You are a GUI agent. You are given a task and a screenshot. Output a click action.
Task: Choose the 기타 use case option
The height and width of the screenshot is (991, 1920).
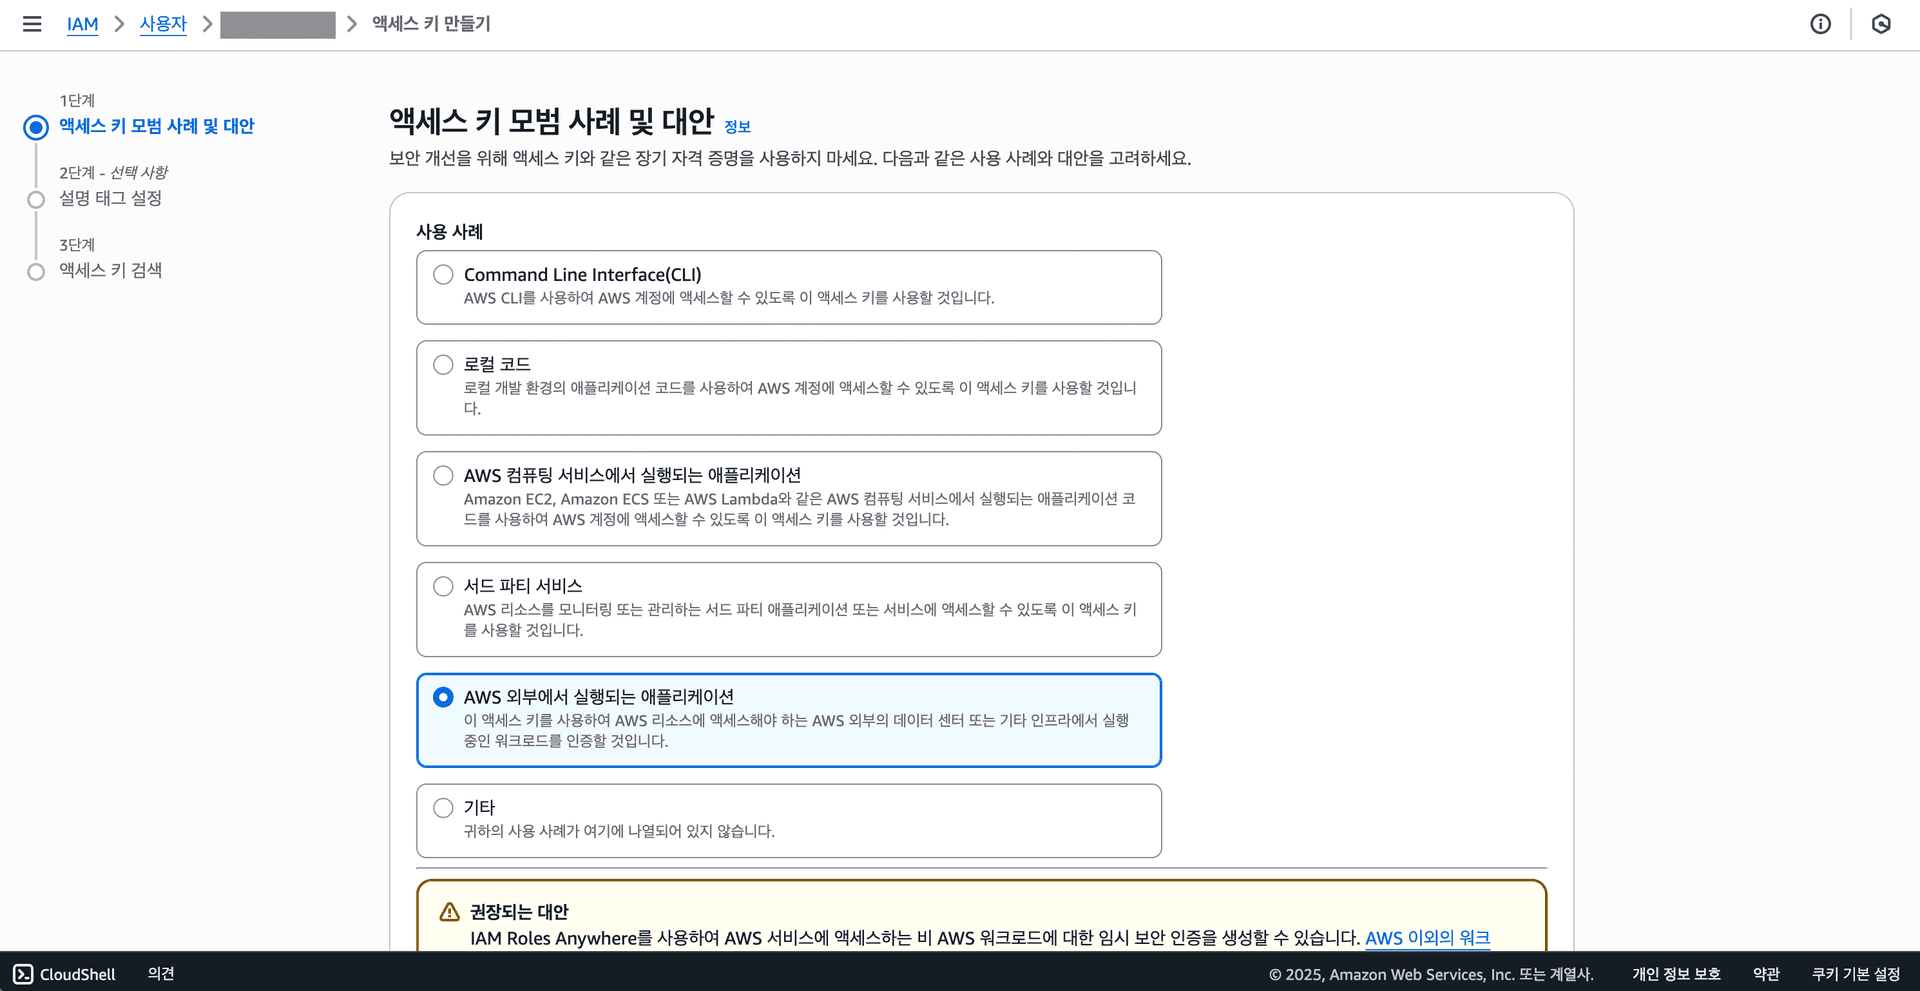point(443,807)
